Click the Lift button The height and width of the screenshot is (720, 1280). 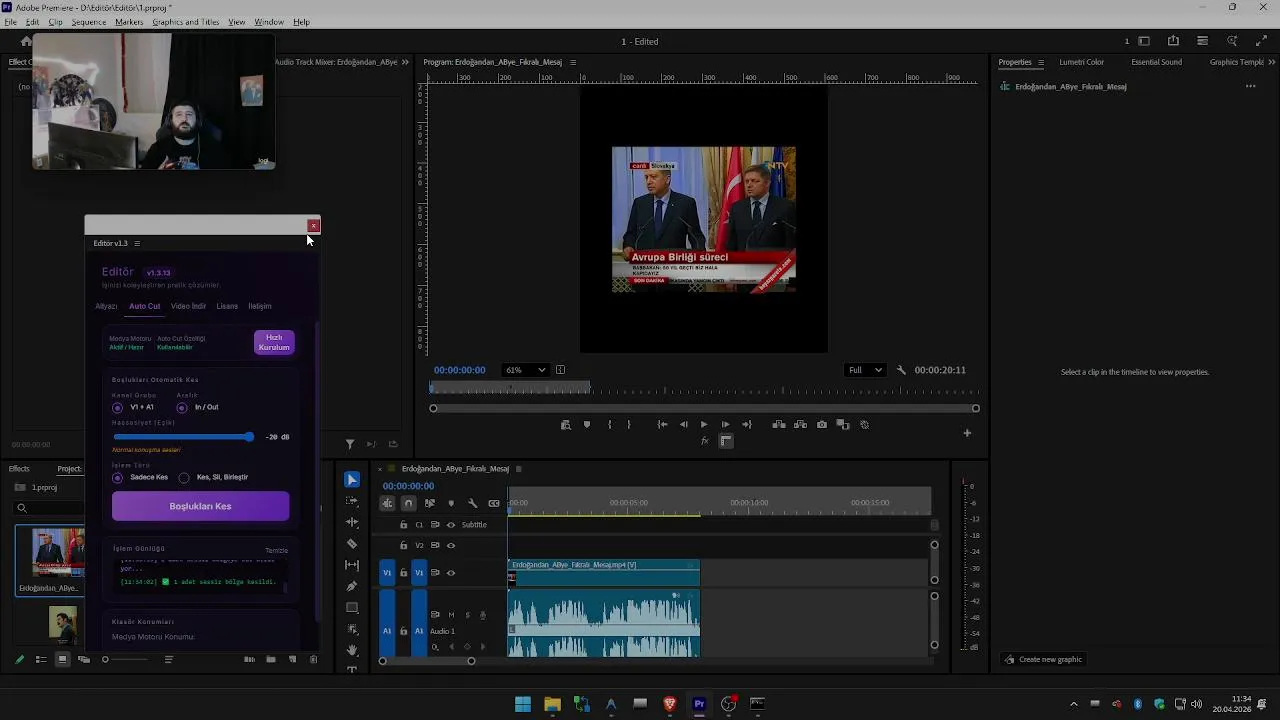(x=779, y=425)
